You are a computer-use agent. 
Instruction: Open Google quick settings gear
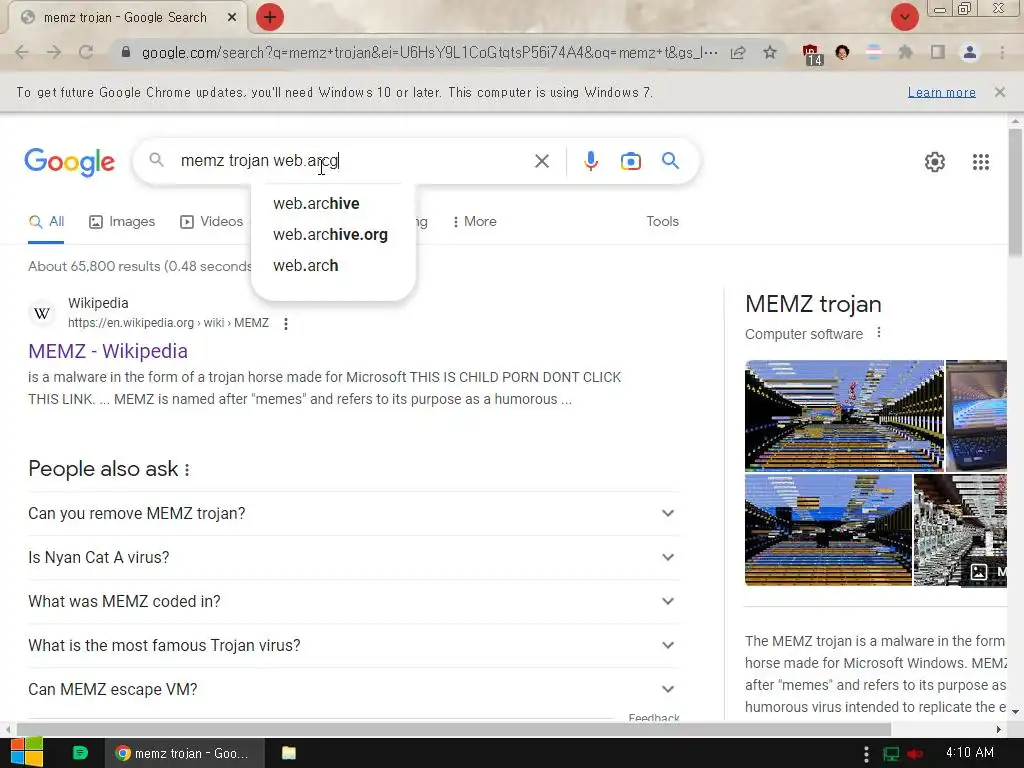tap(935, 161)
